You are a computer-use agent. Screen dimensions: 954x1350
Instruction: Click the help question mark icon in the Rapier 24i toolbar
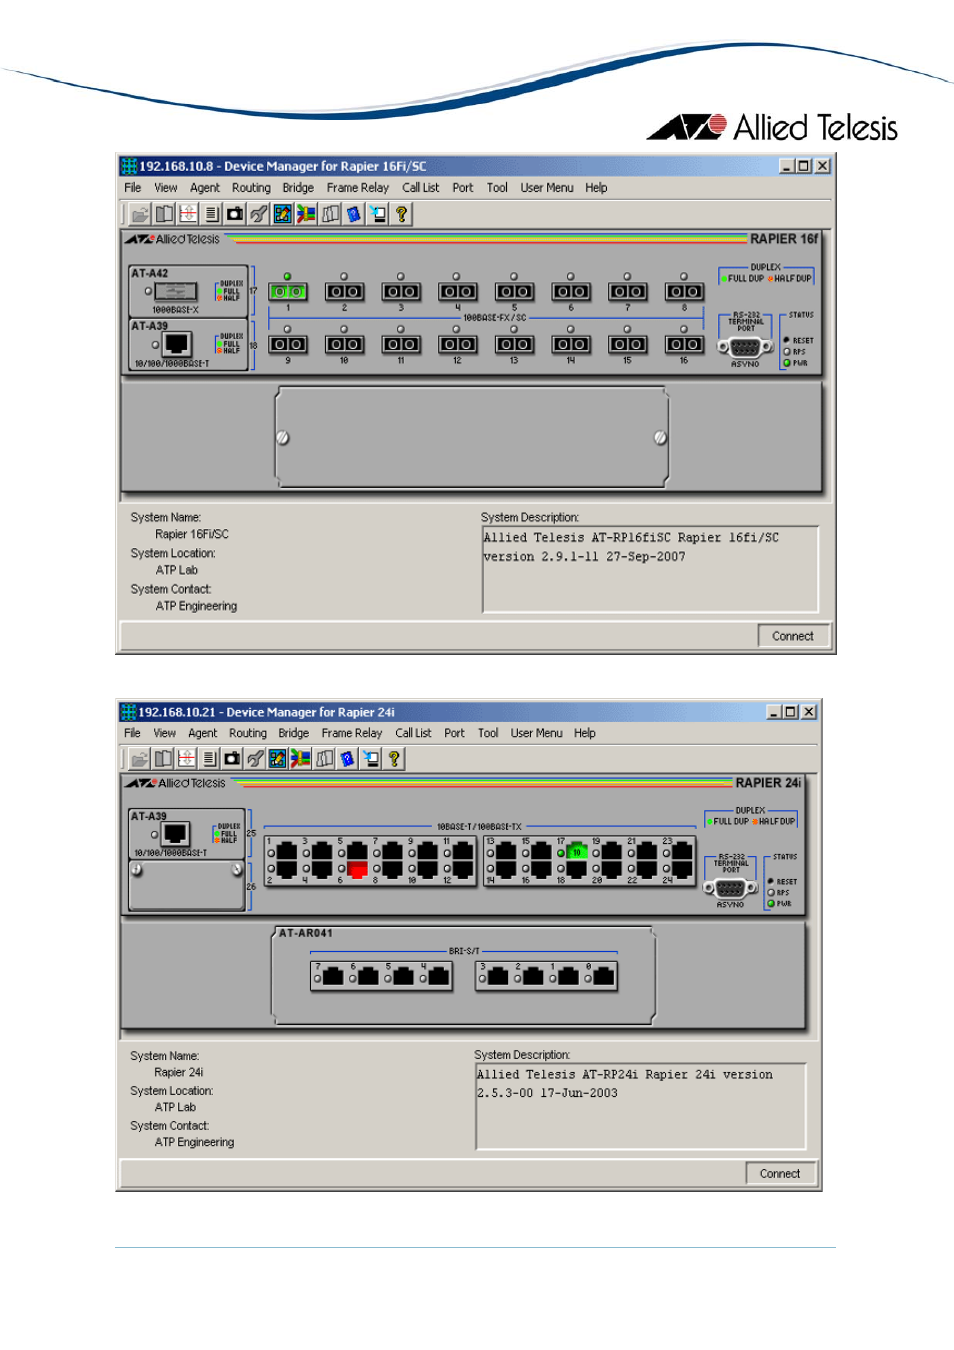pos(394,759)
